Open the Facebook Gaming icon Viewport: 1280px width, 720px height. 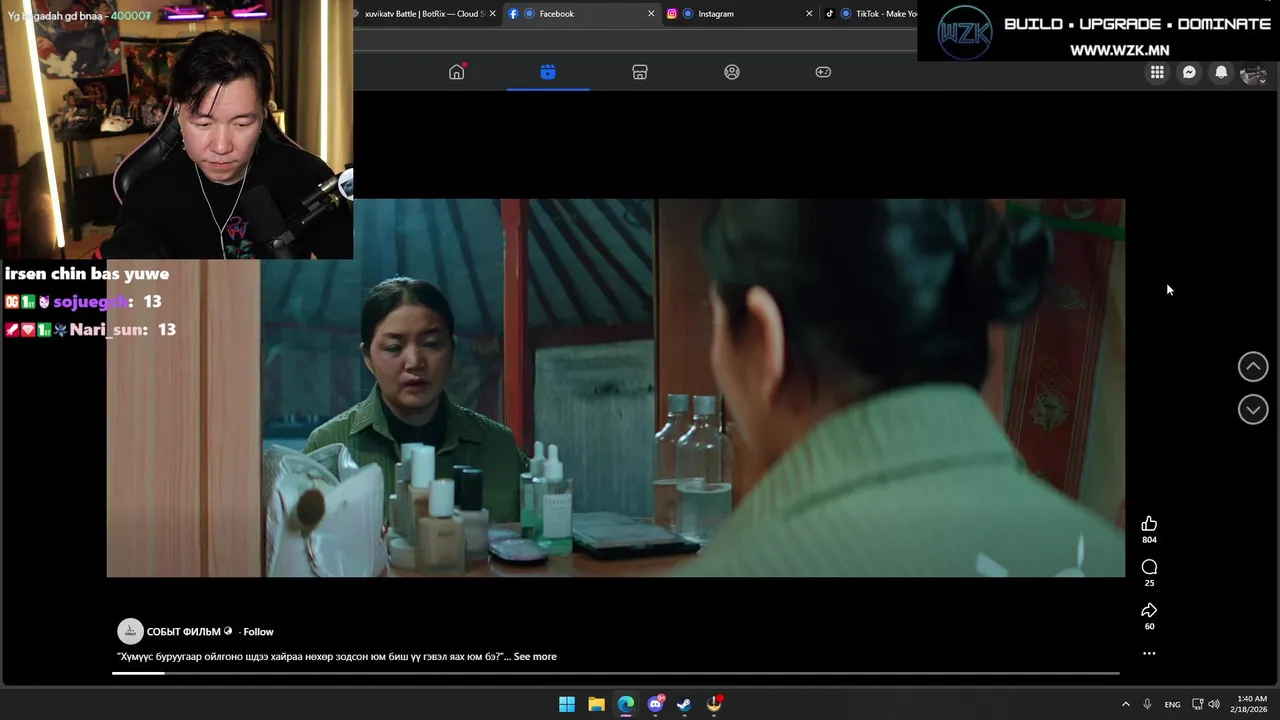tap(823, 72)
